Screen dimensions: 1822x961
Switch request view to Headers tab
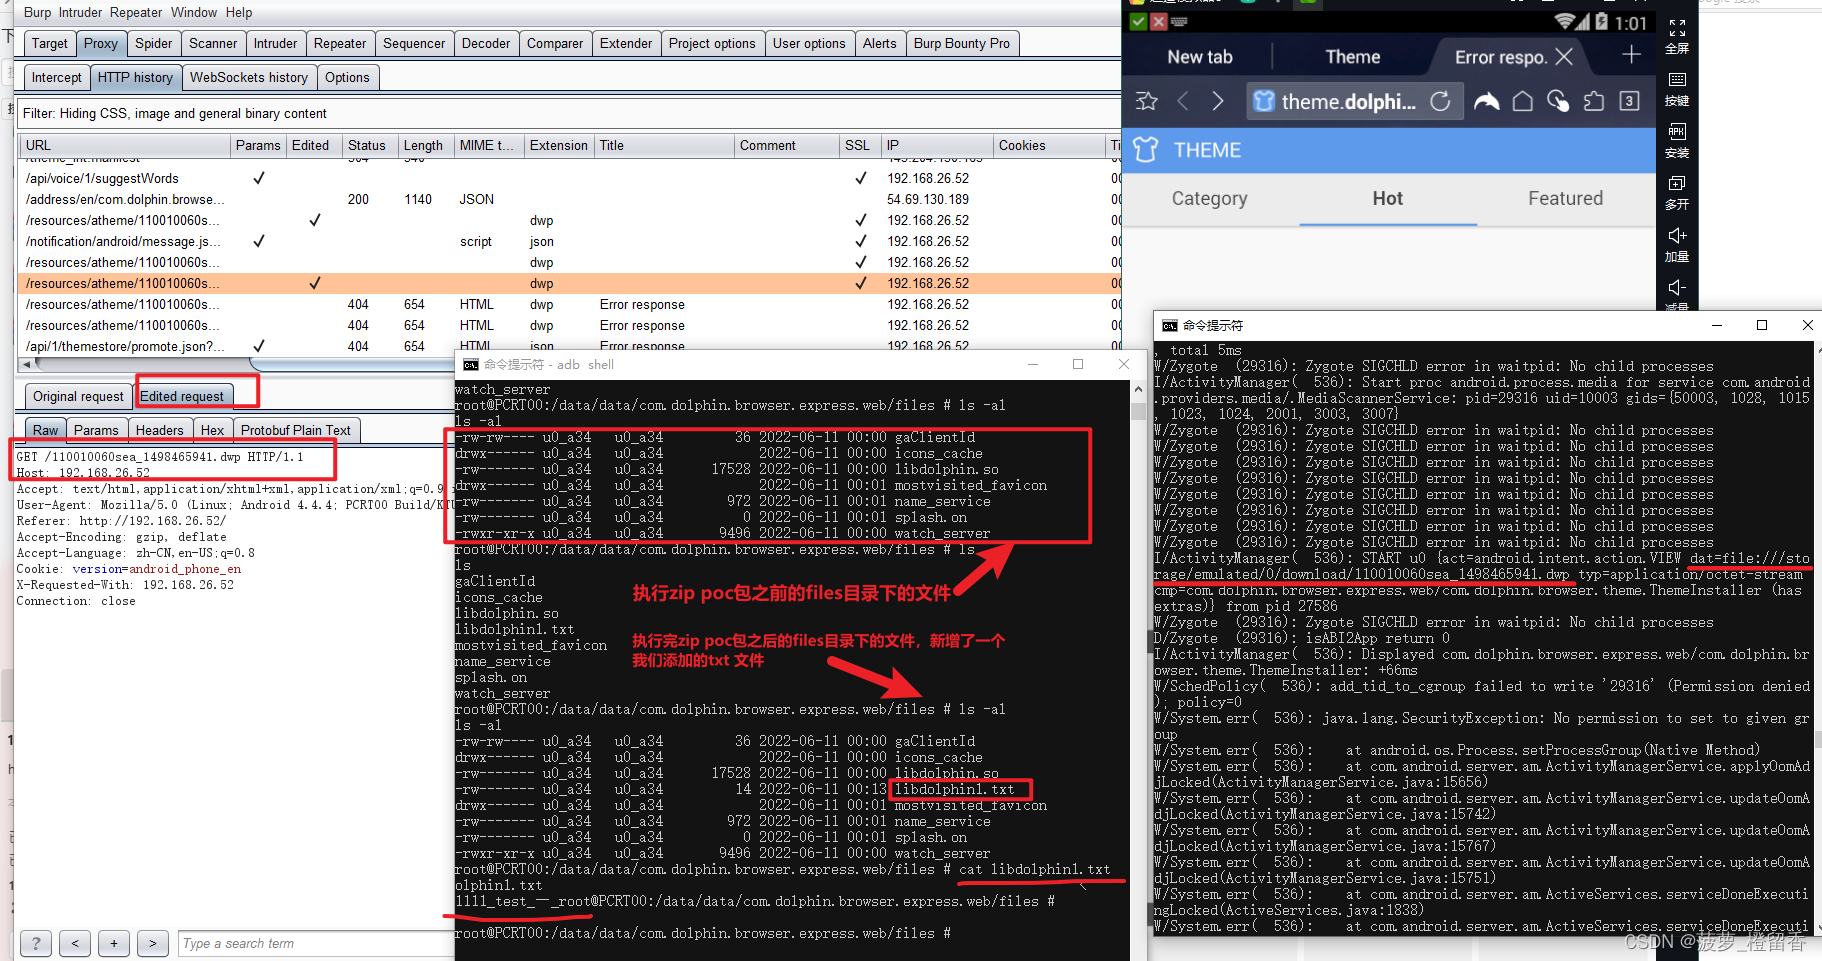160,430
